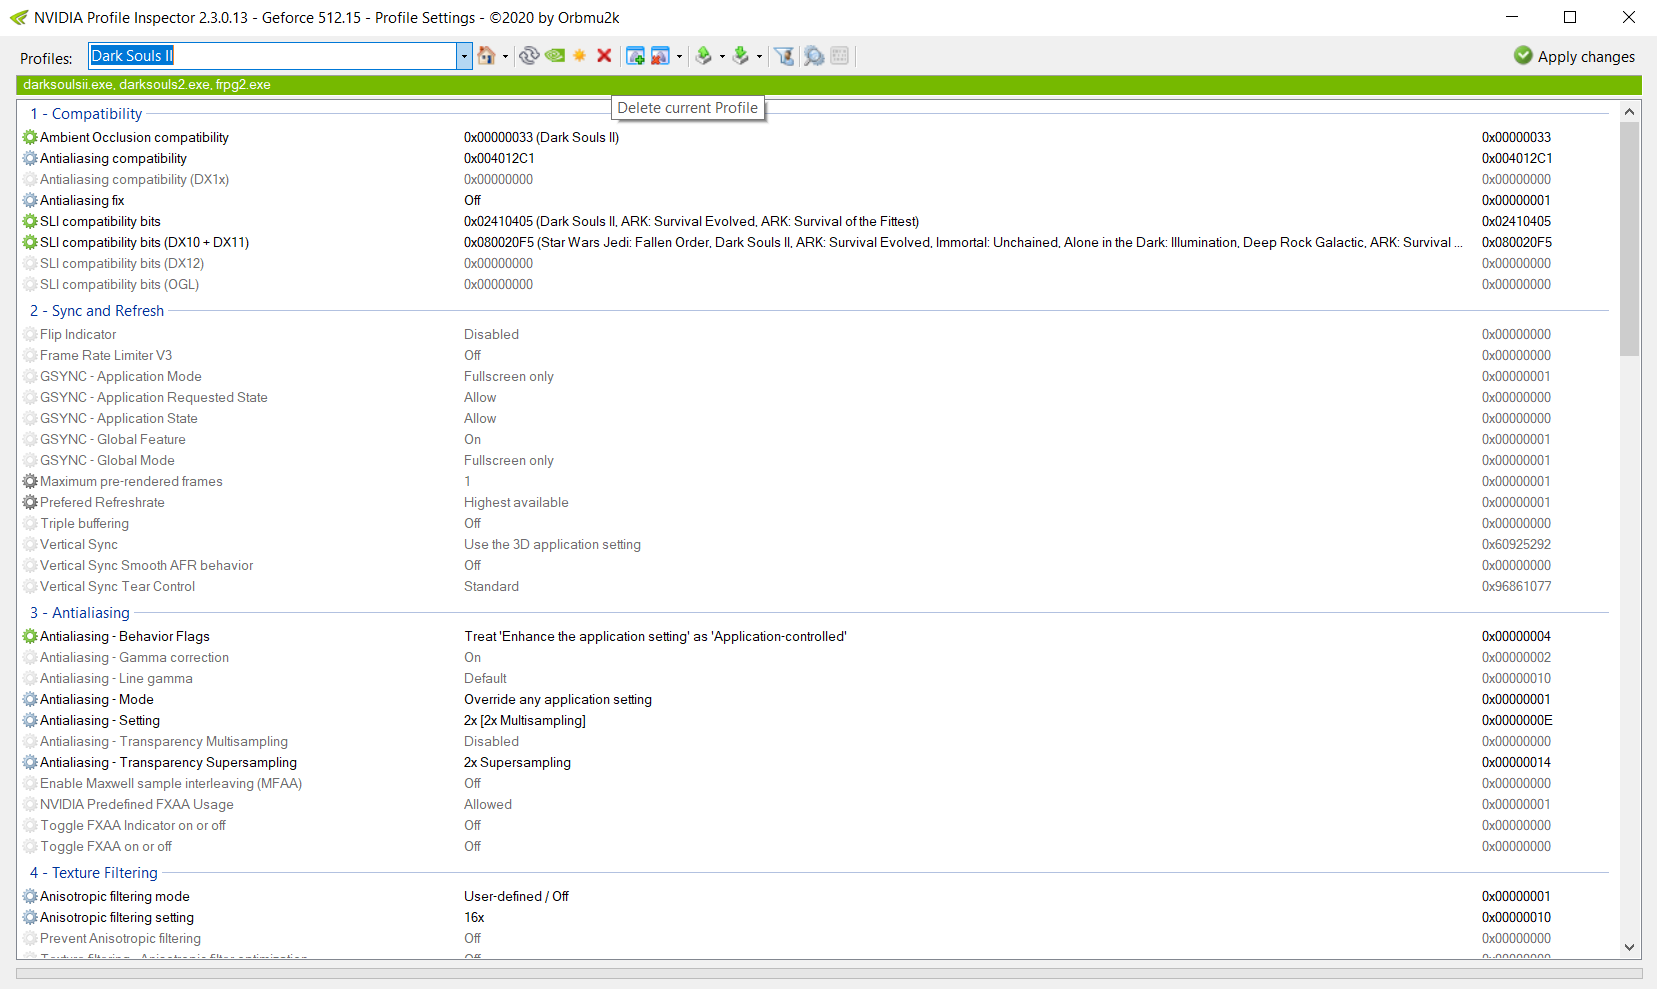Screen dimensions: 1657x989
Task: Click the hex value '0x080020F5' in the right column
Action: (1517, 242)
